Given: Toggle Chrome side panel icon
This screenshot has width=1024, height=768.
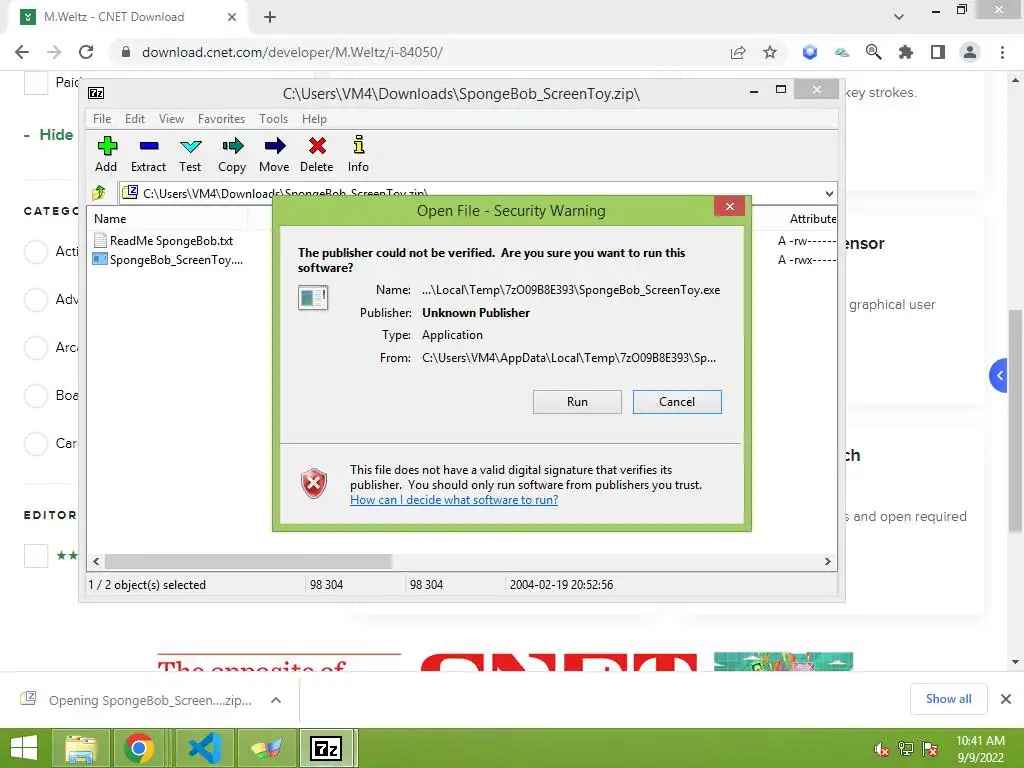Looking at the screenshot, I should tap(938, 52).
